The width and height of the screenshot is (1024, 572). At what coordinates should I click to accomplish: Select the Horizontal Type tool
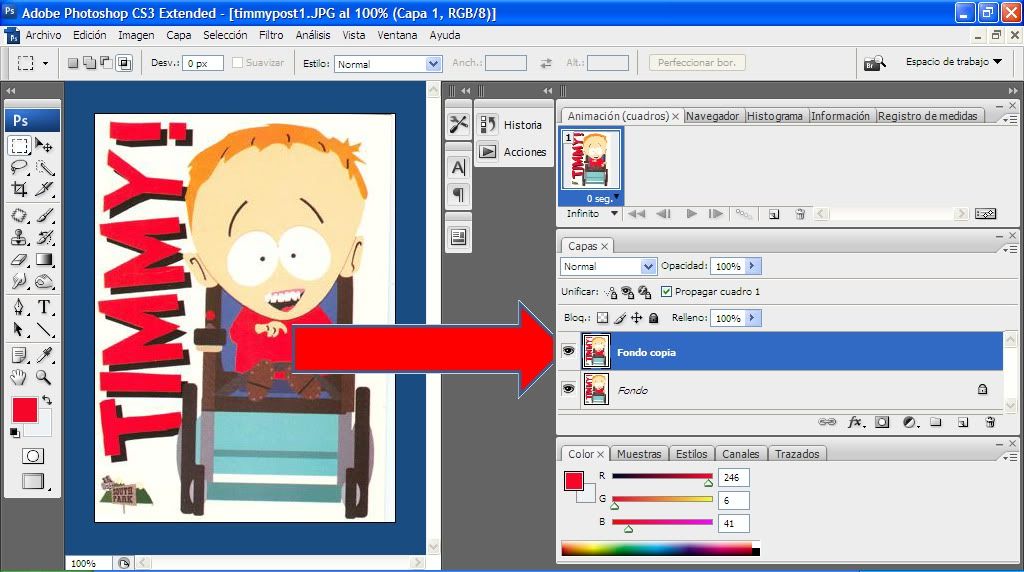coord(44,307)
